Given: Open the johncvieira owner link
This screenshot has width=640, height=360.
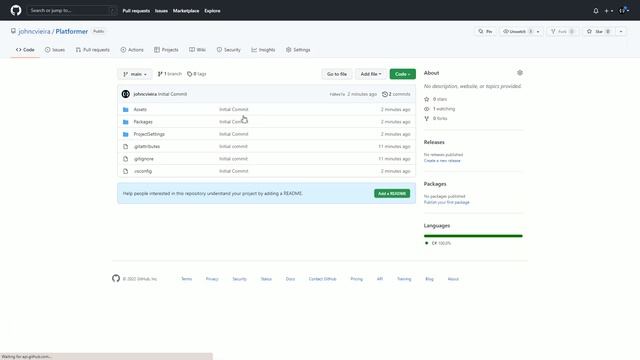Looking at the screenshot, I should 34,31.
